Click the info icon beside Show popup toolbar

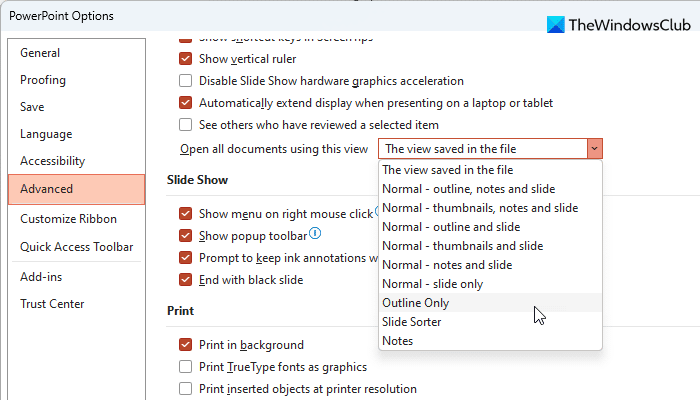315,234
